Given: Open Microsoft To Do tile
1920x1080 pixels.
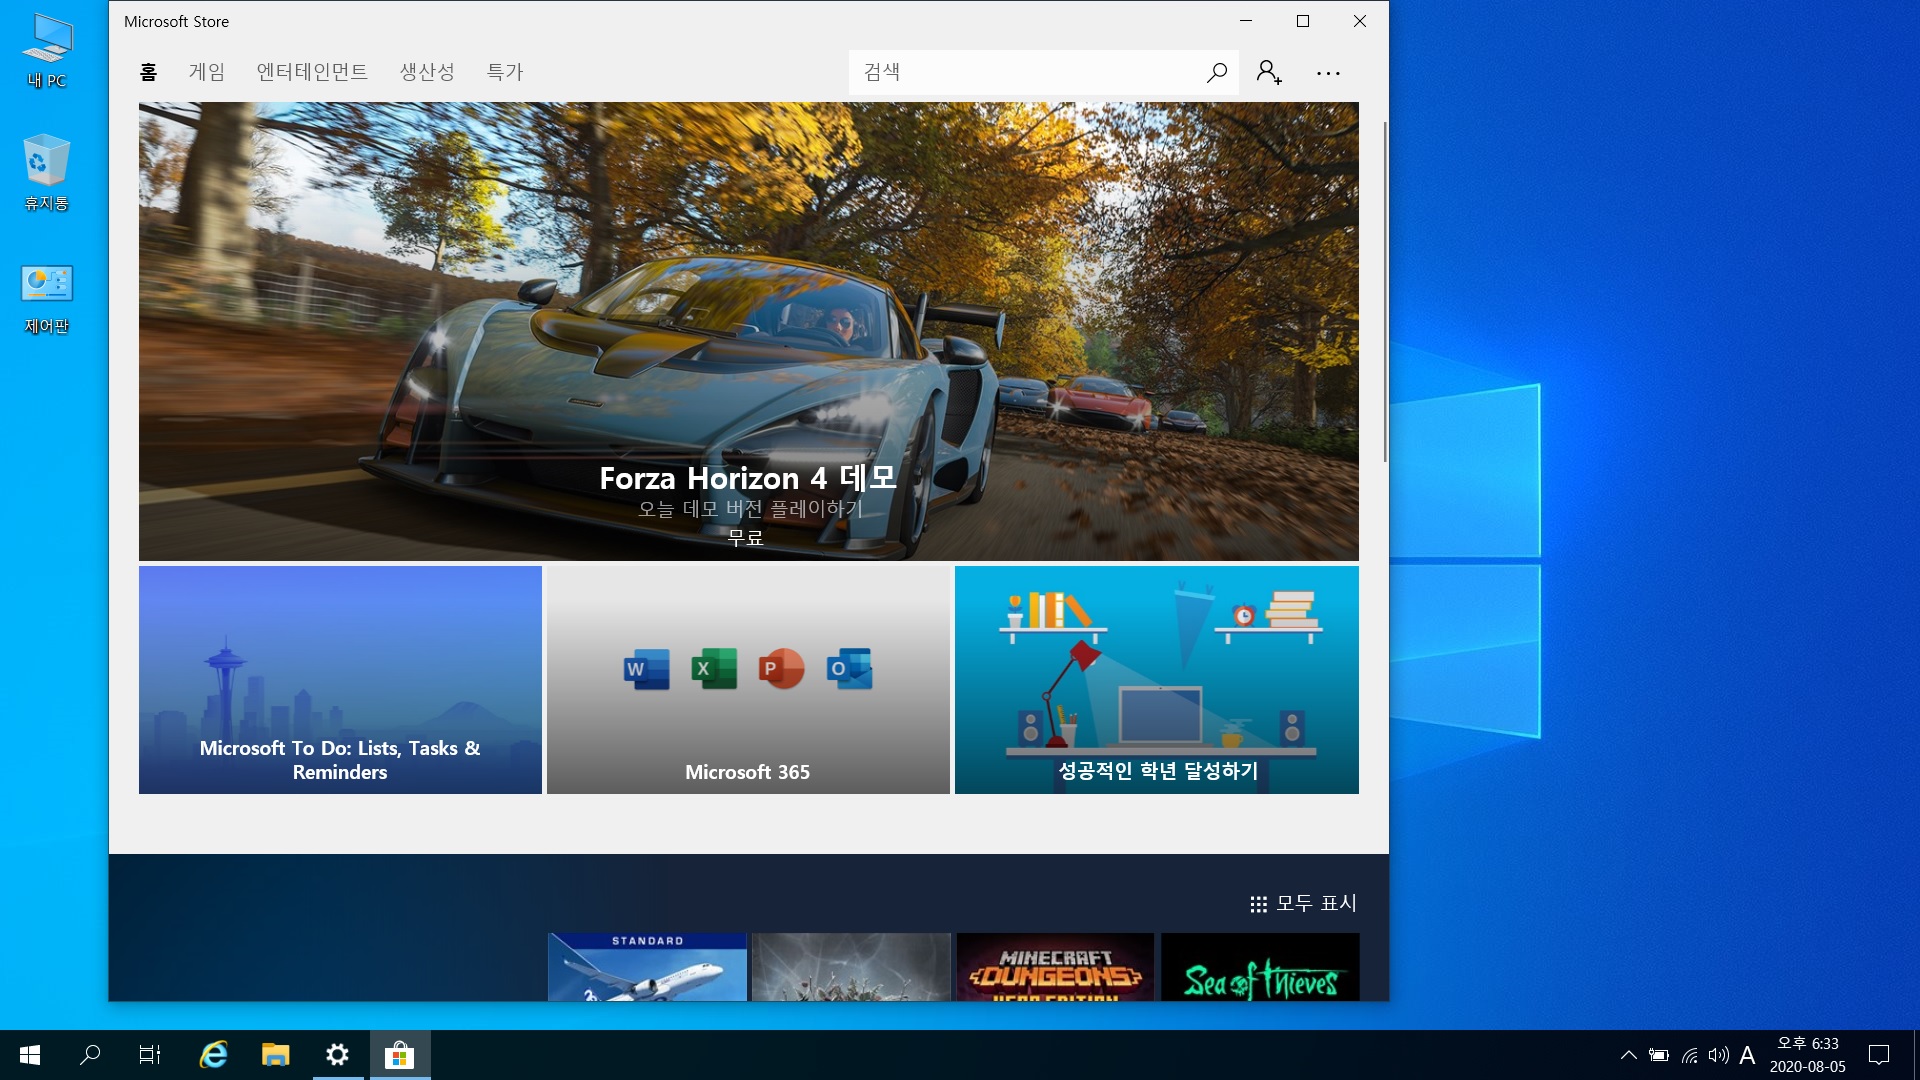Looking at the screenshot, I should pyautogui.click(x=340, y=680).
